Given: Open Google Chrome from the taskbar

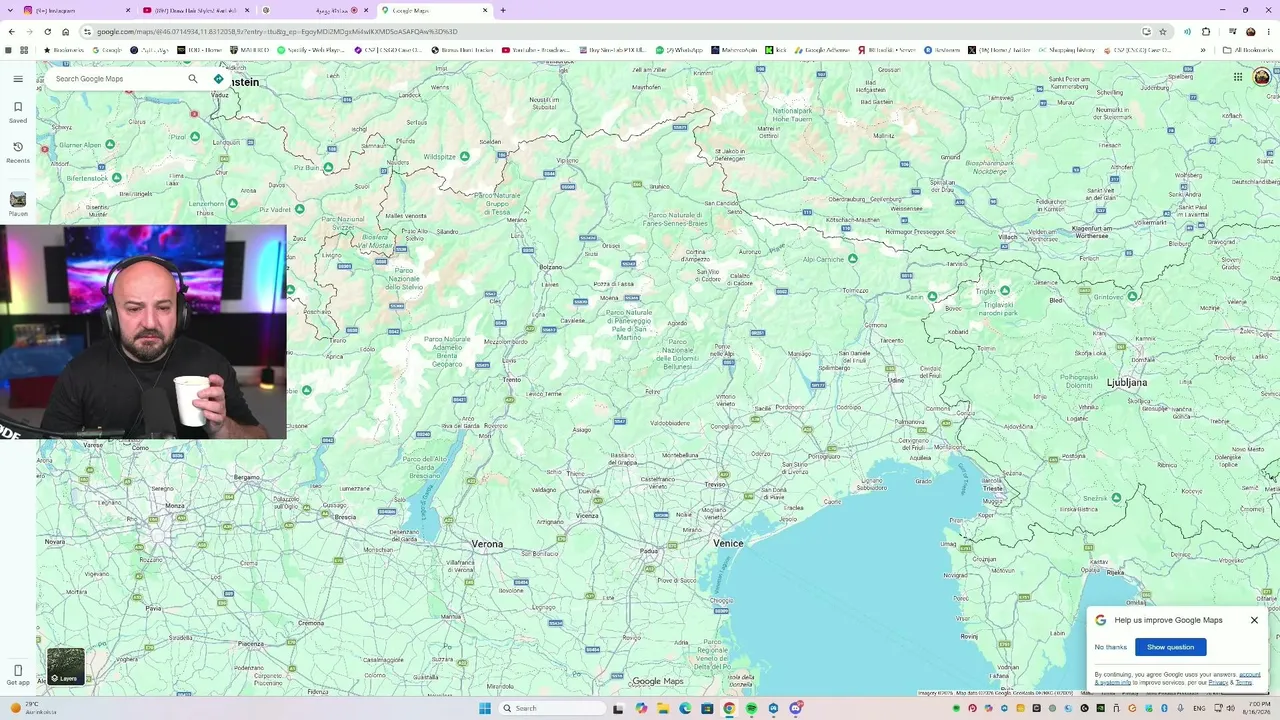Looking at the screenshot, I should [x=729, y=708].
